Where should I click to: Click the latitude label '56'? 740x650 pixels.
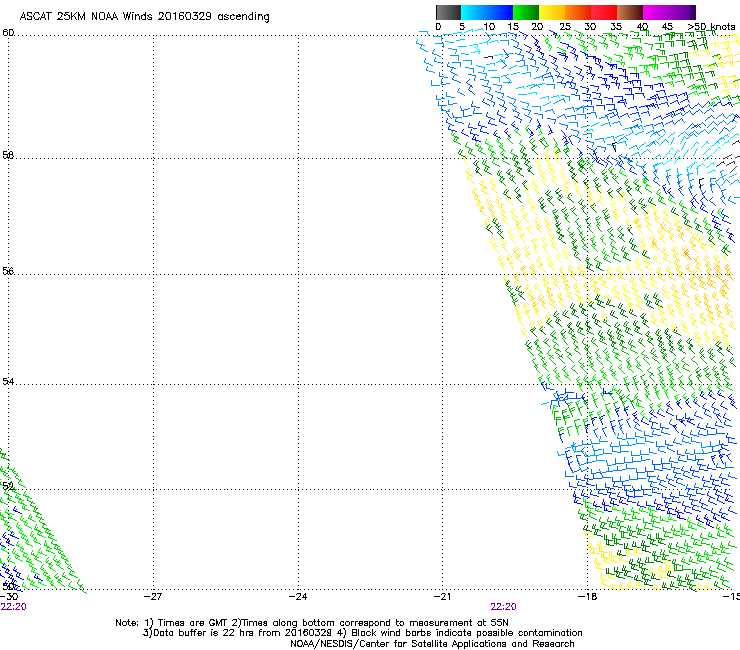[x=8, y=271]
